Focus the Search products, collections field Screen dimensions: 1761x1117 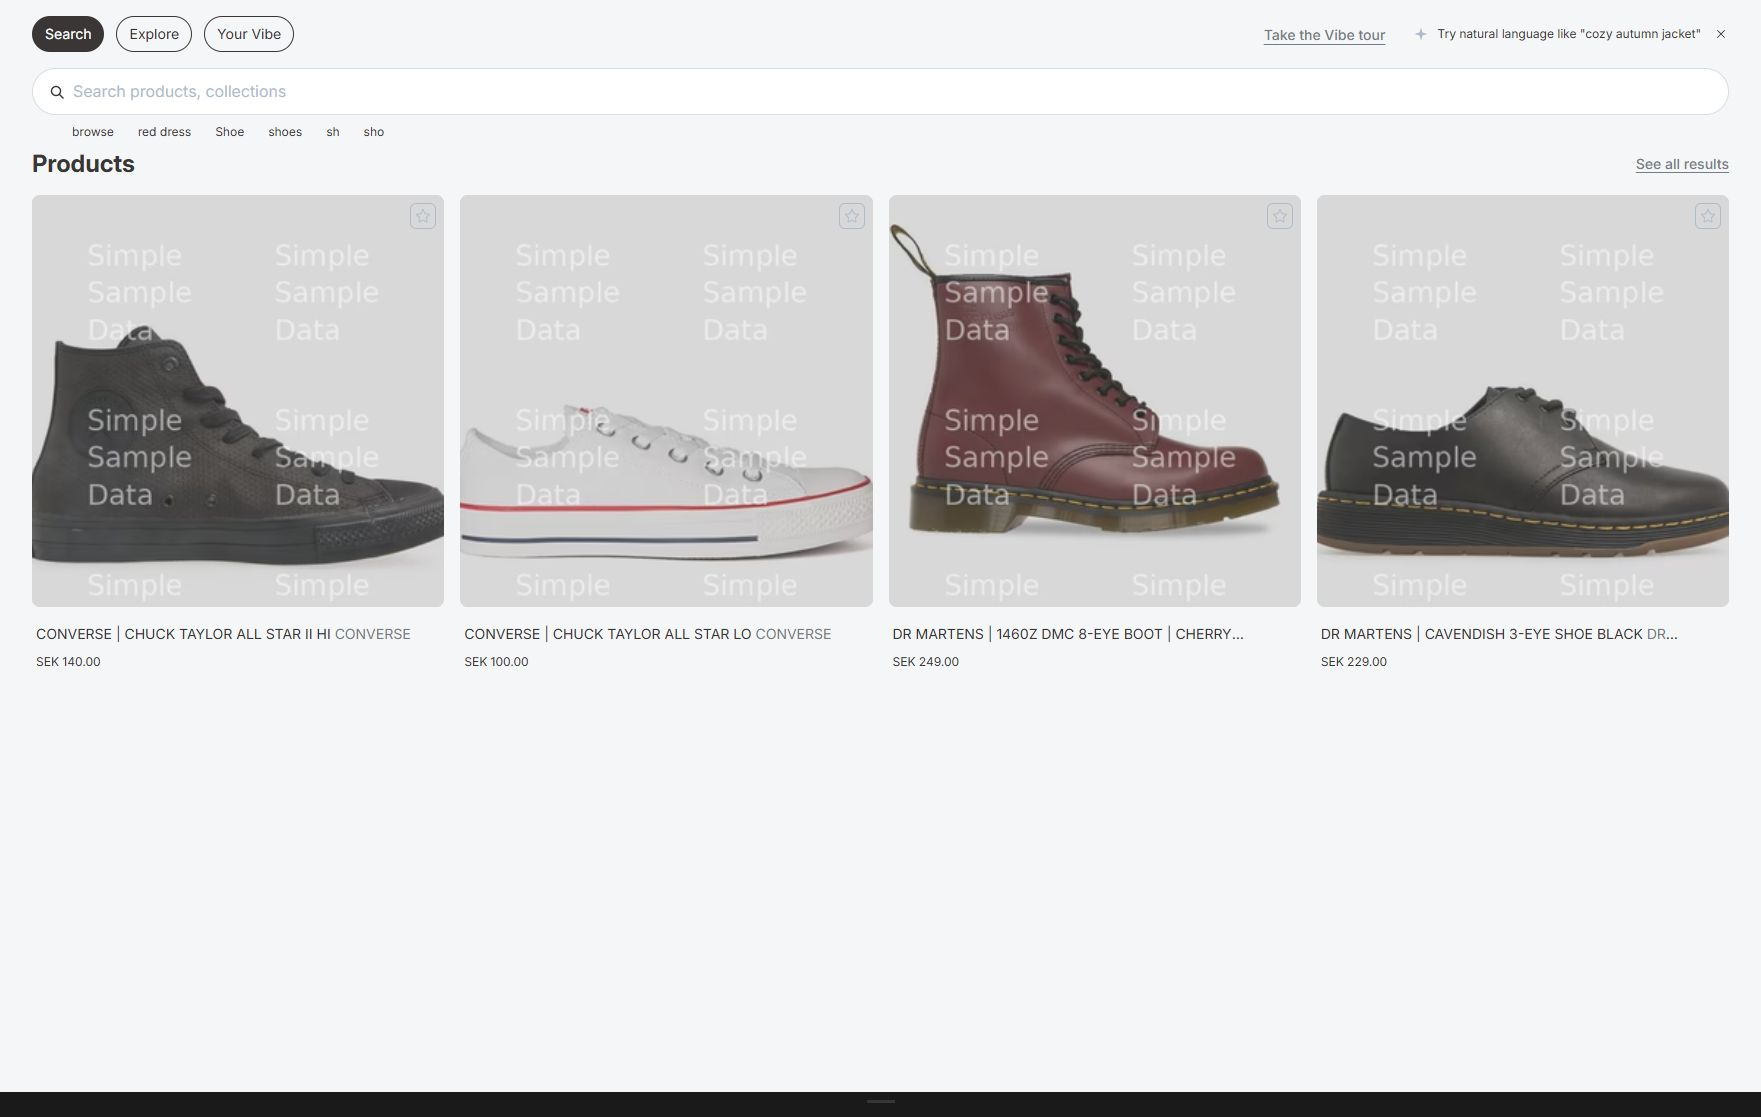[x=880, y=92]
